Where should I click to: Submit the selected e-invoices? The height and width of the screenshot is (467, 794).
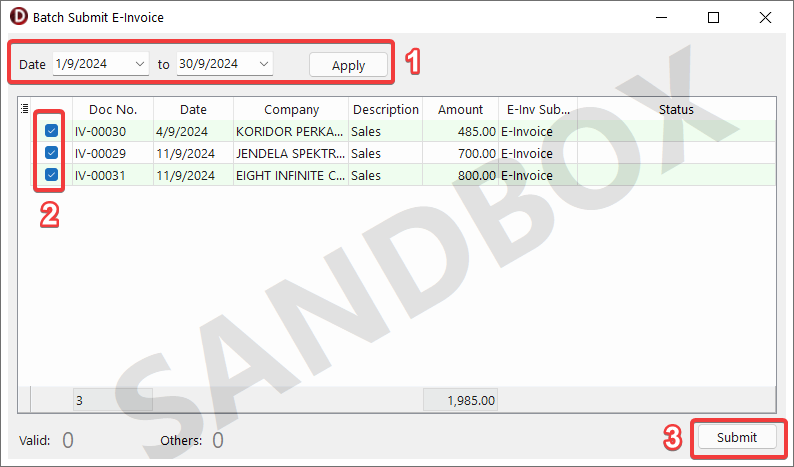coord(736,437)
